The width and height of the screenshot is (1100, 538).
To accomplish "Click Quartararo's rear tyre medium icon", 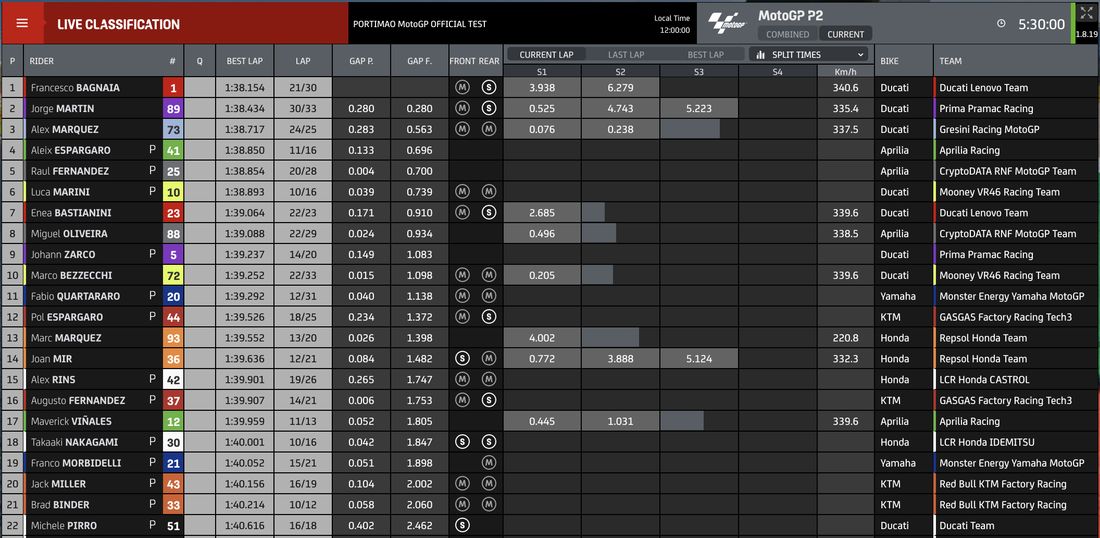I will (489, 296).
